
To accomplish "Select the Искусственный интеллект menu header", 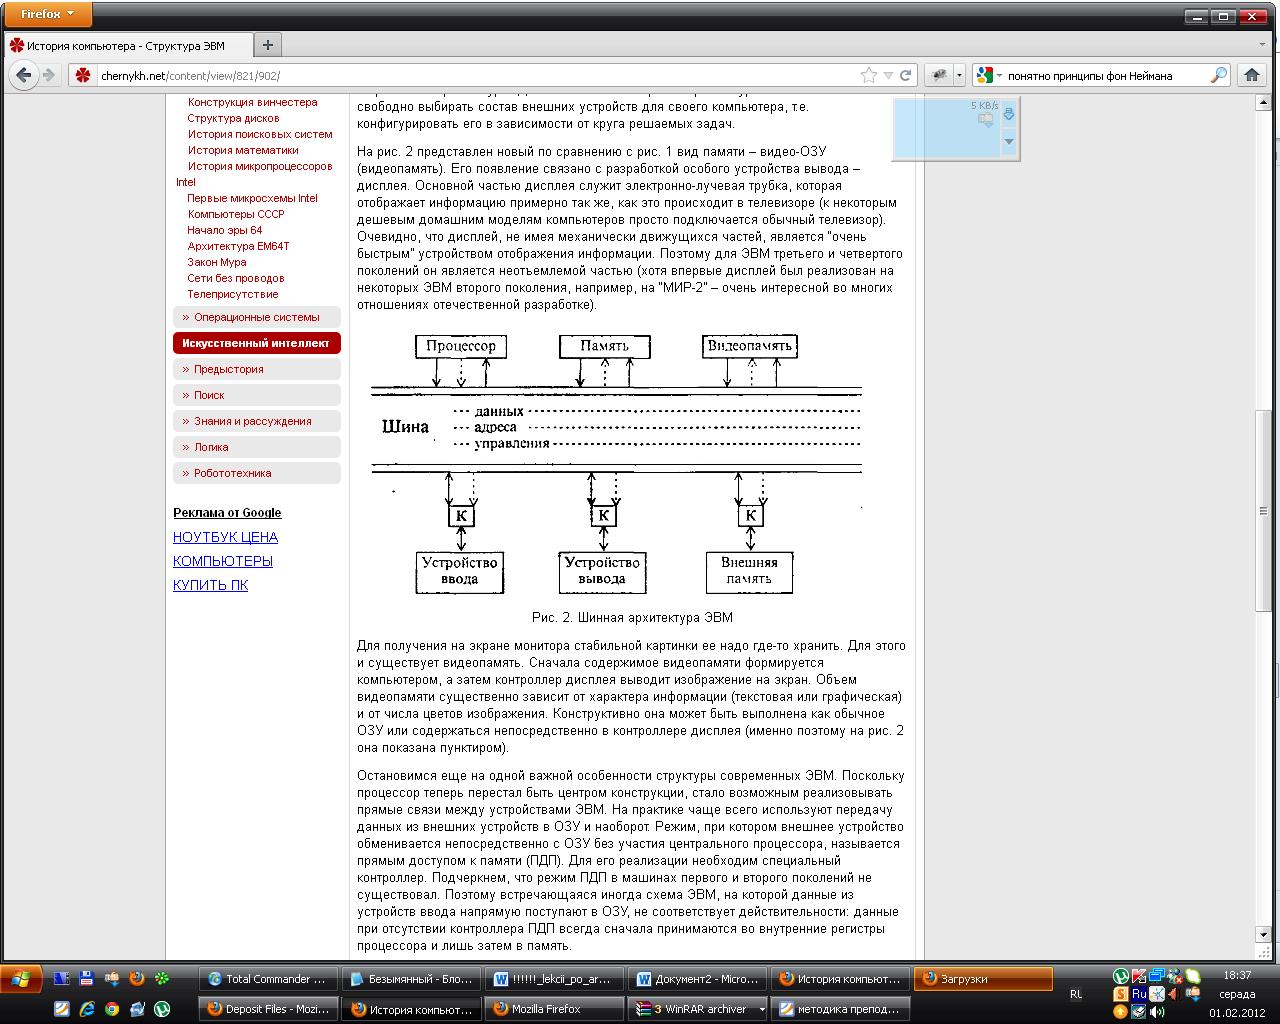I will click(x=257, y=343).
